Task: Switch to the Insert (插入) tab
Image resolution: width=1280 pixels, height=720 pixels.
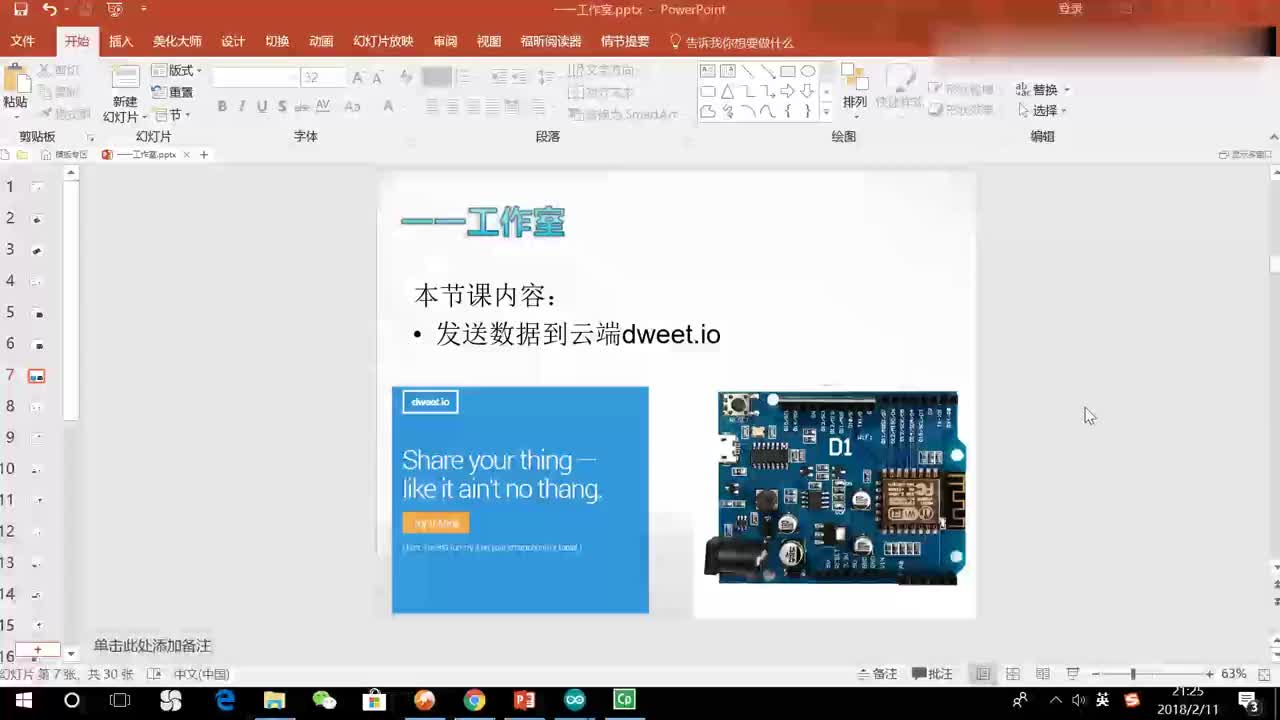Action: tap(121, 42)
